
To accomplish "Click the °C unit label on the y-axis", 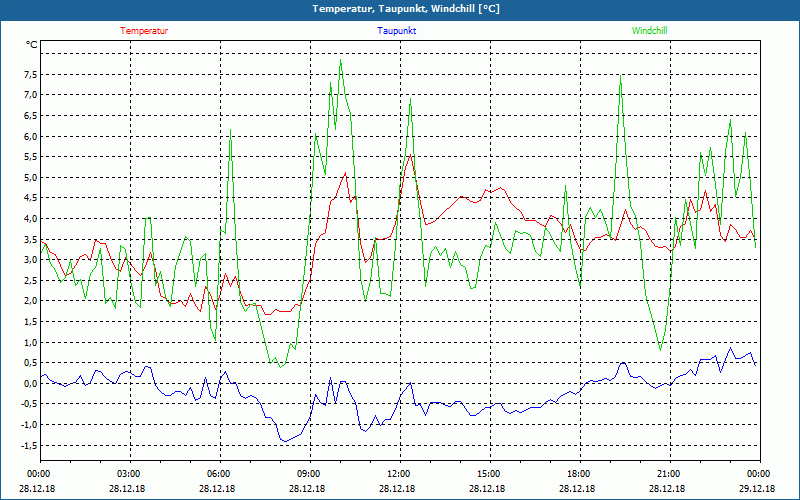I will pos(32,45).
